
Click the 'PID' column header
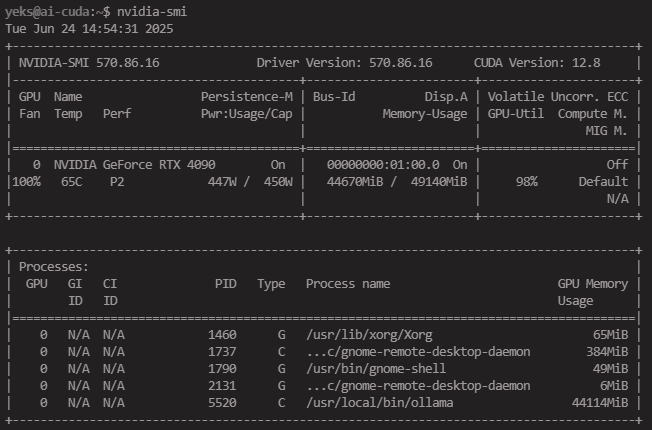click(x=226, y=284)
